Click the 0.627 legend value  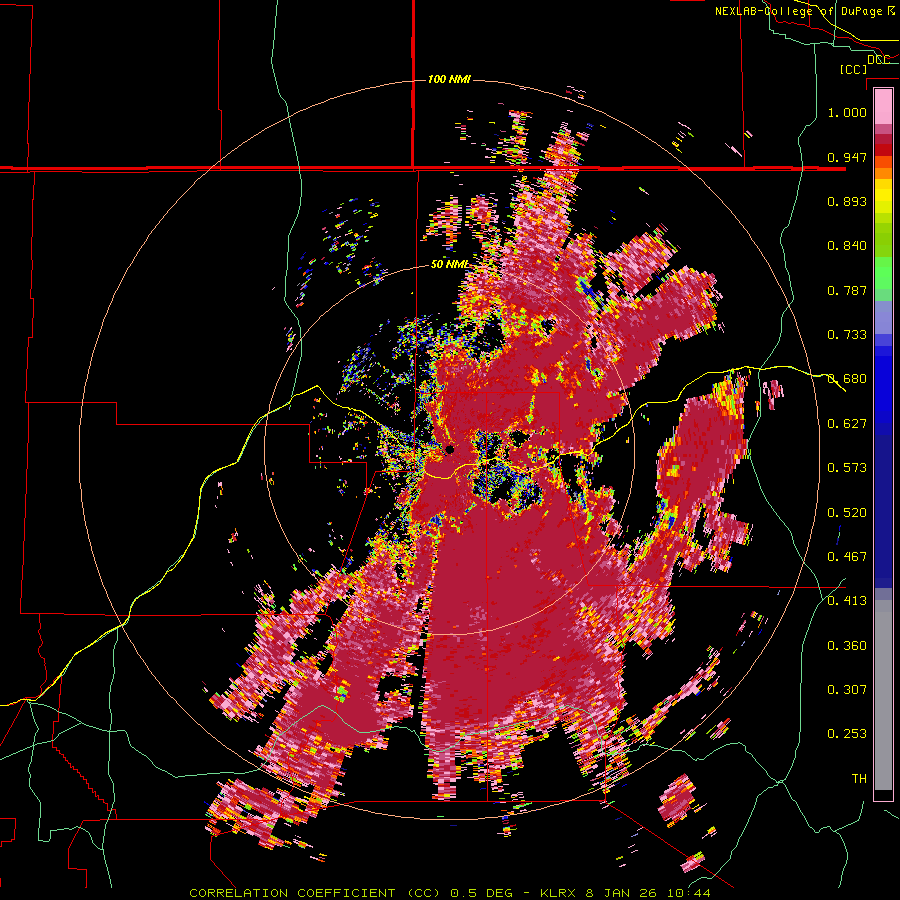pyautogui.click(x=847, y=424)
